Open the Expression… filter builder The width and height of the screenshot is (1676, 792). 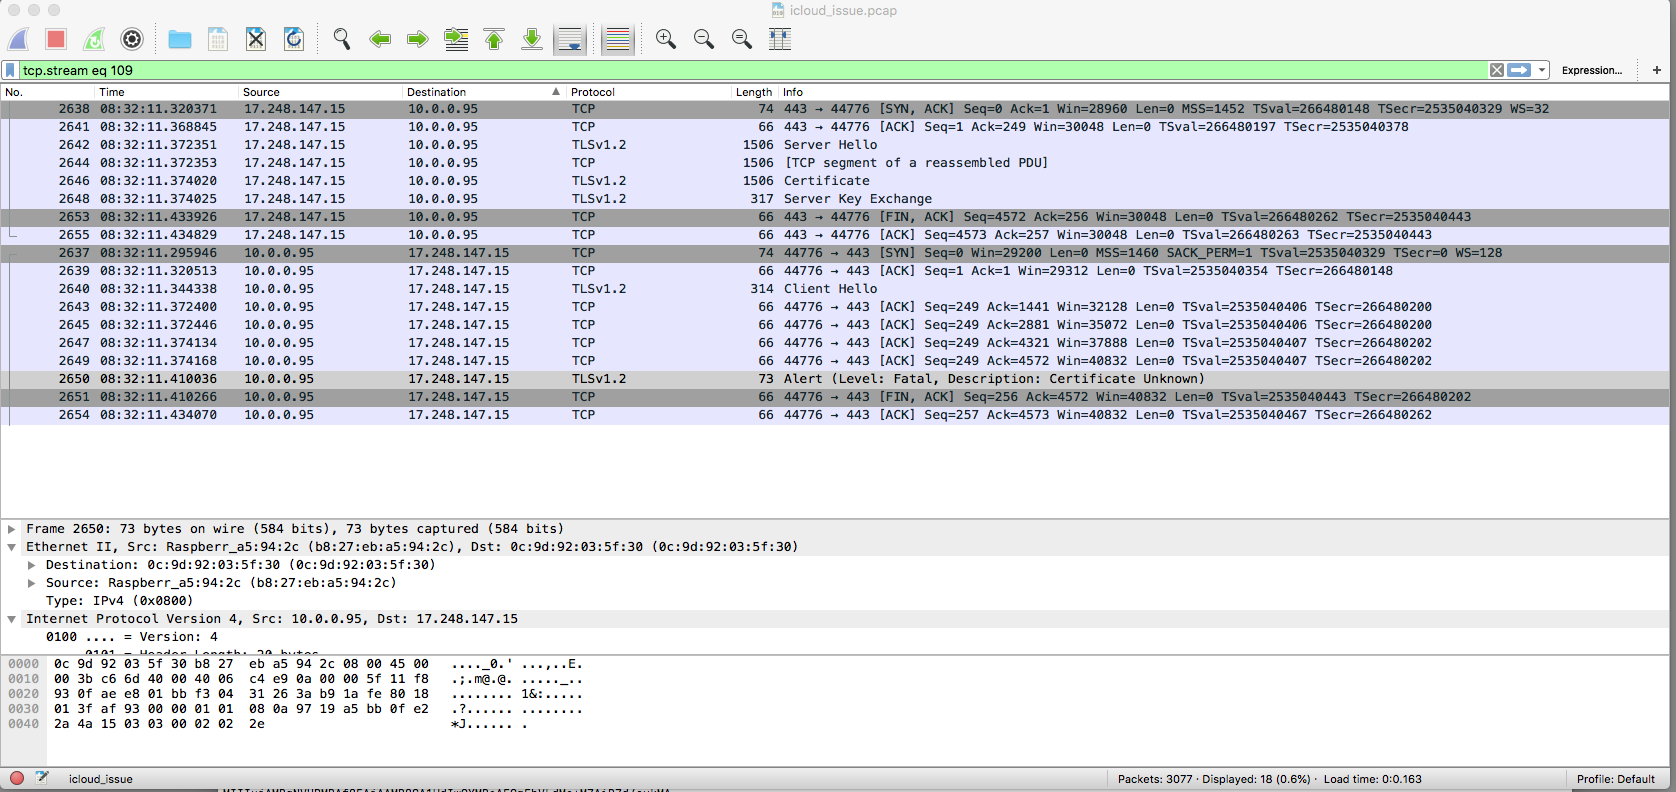pos(1591,70)
